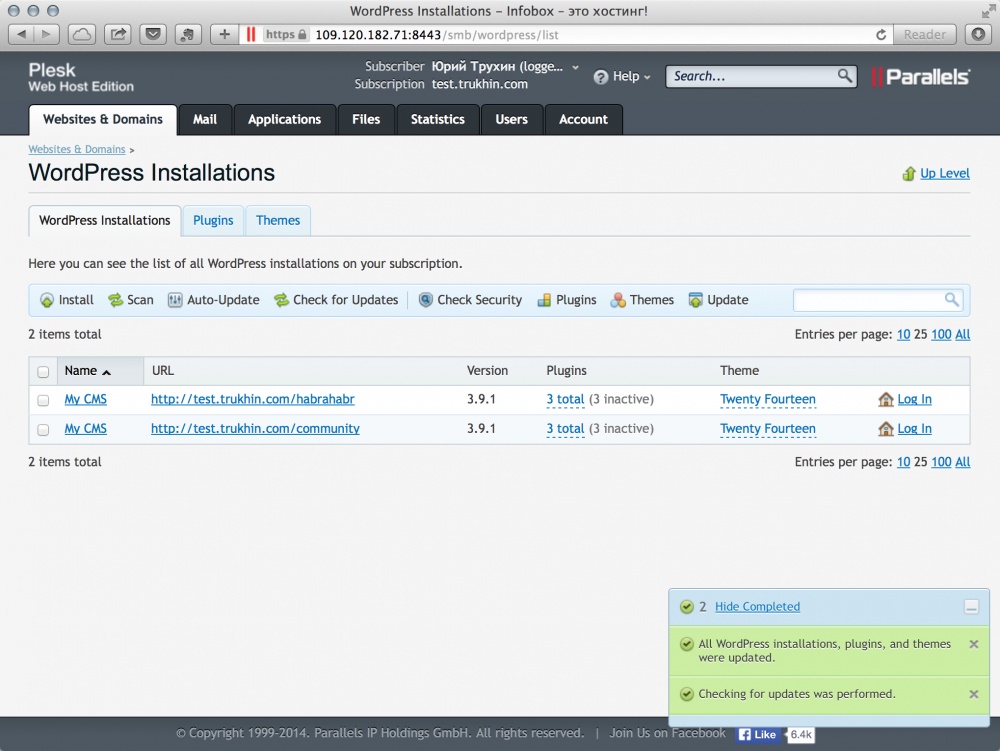Open the Applications tab
This screenshot has width=1000, height=751.
pos(284,120)
